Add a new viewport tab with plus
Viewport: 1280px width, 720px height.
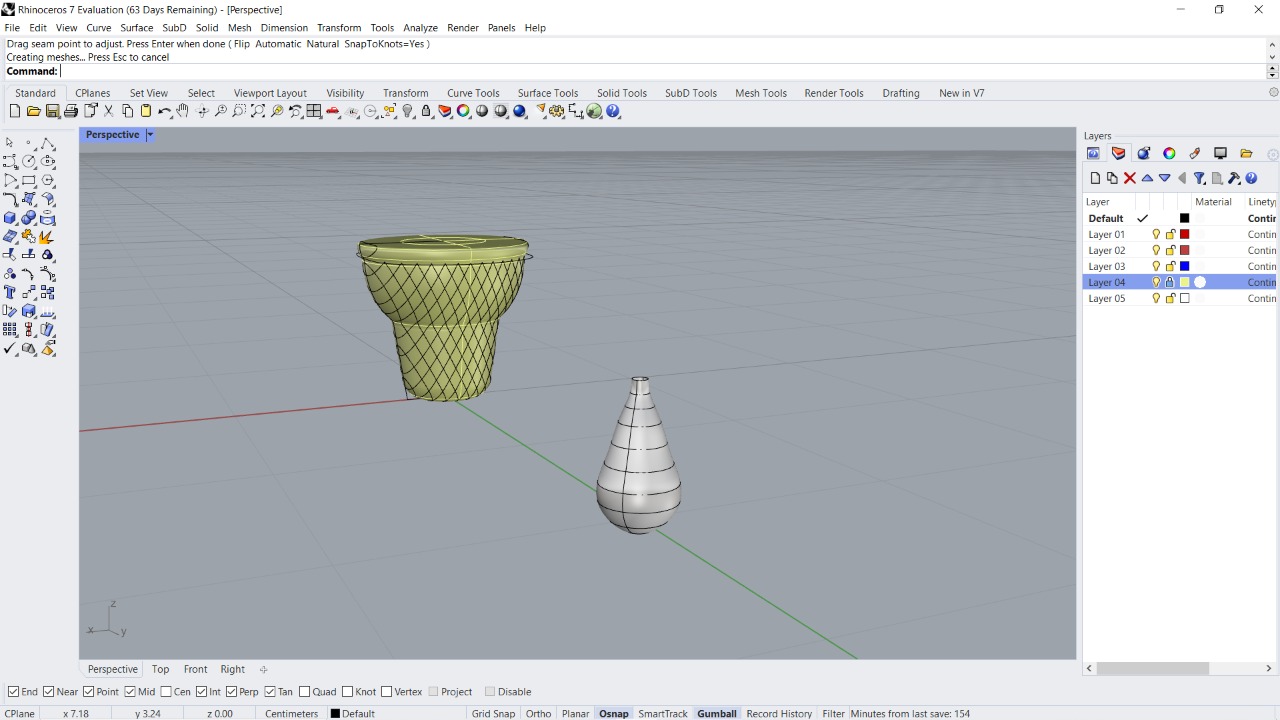click(263, 669)
